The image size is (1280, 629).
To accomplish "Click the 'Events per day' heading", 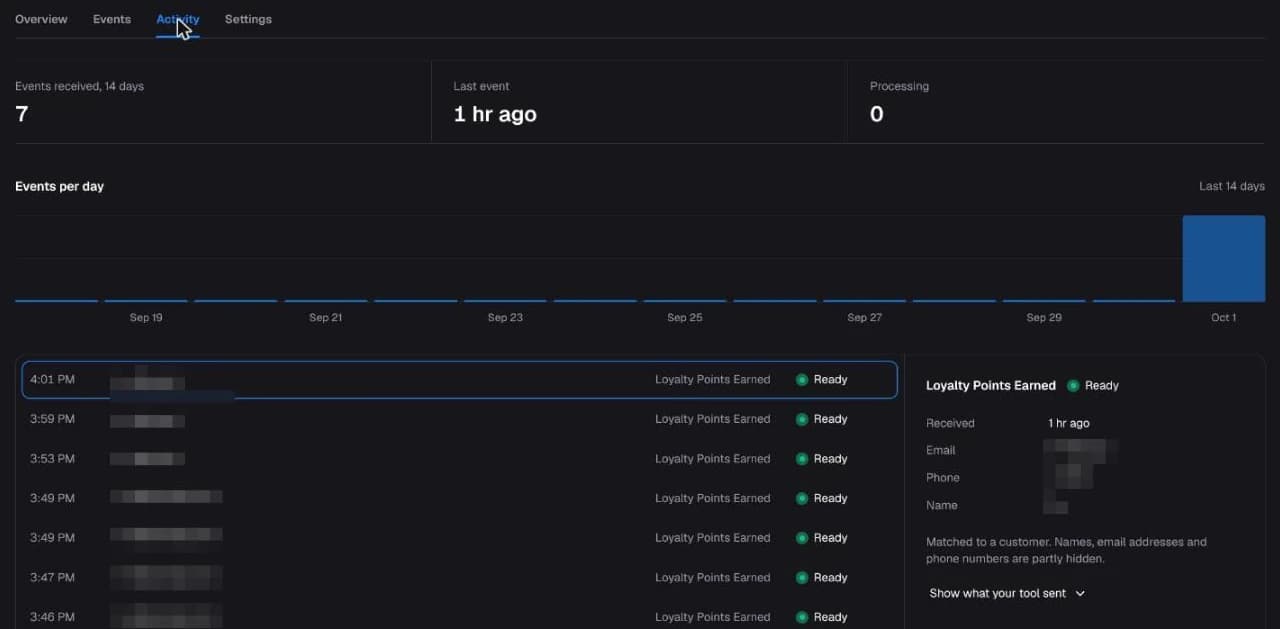I will point(59,186).
